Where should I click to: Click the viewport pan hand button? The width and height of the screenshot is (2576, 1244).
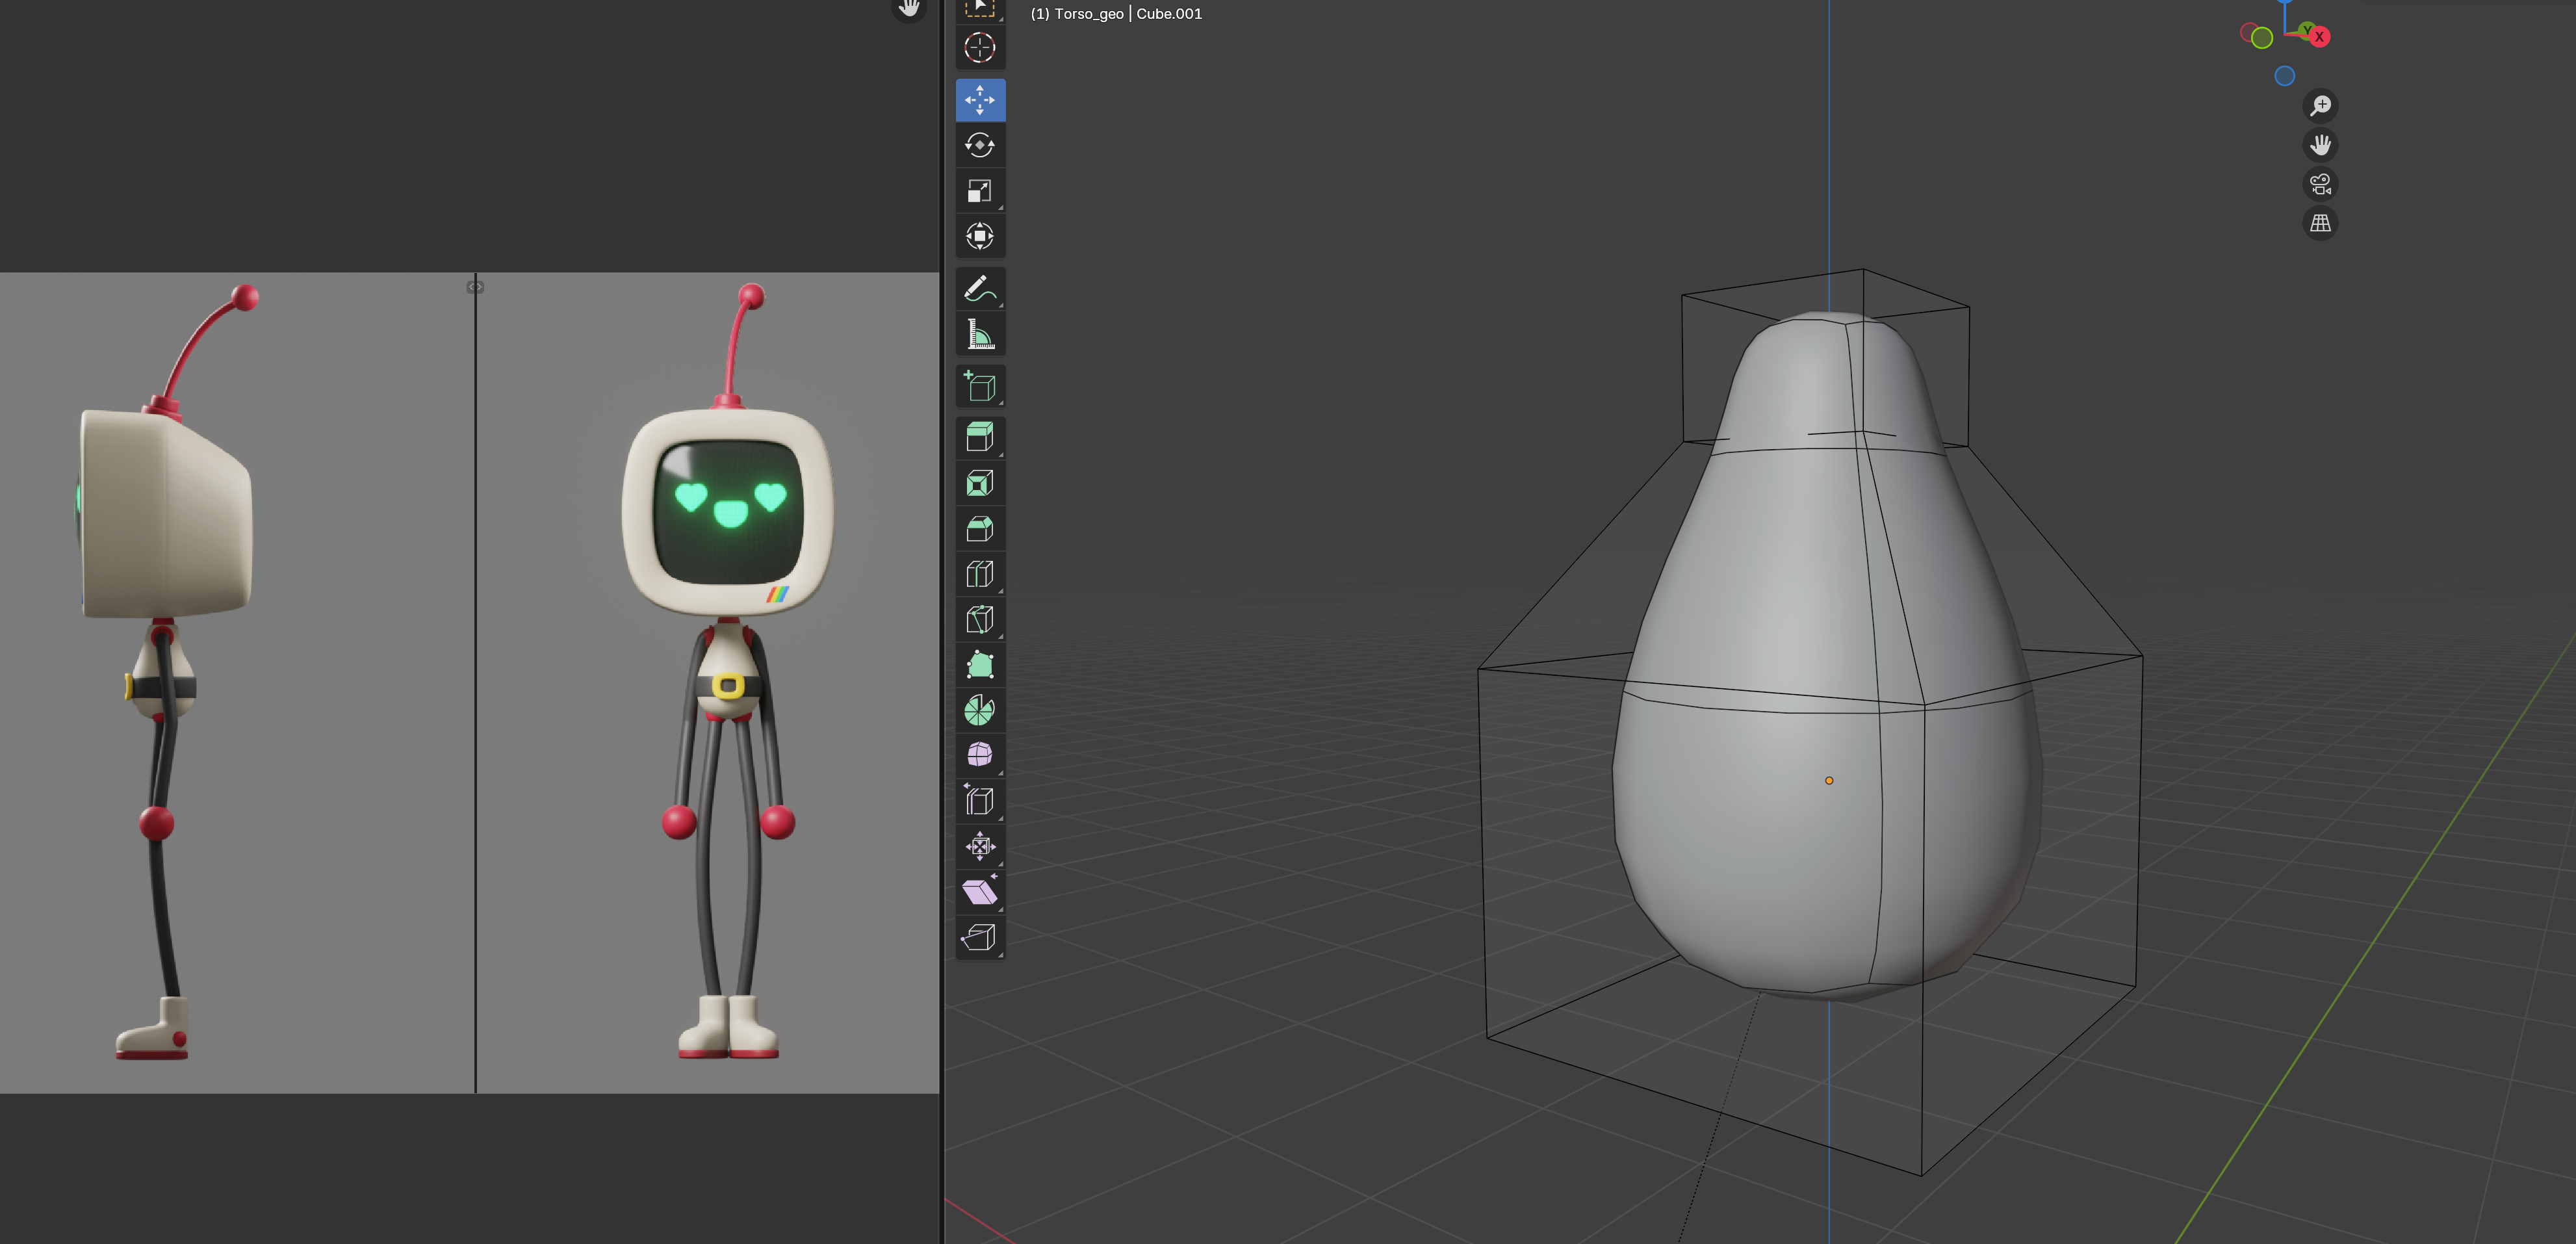[x=2320, y=145]
